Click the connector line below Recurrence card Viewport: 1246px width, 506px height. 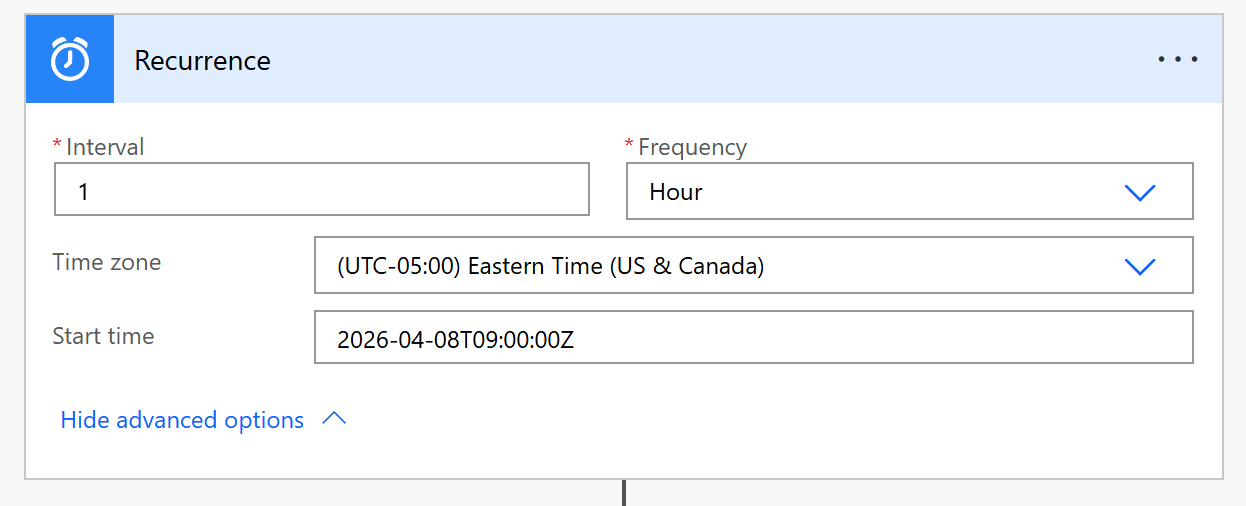(x=624, y=493)
